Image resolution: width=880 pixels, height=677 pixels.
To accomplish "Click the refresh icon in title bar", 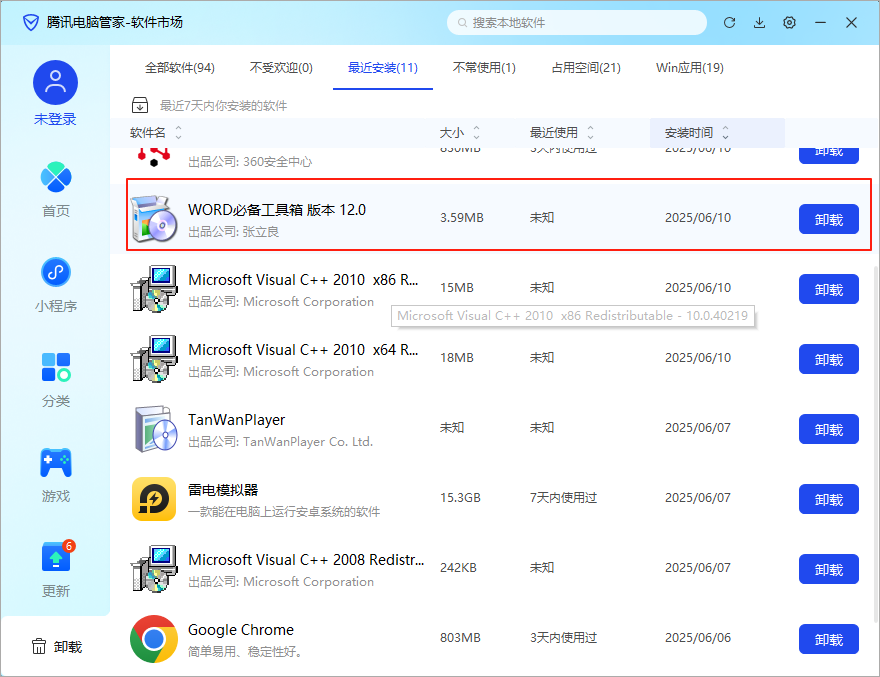I will (729, 22).
